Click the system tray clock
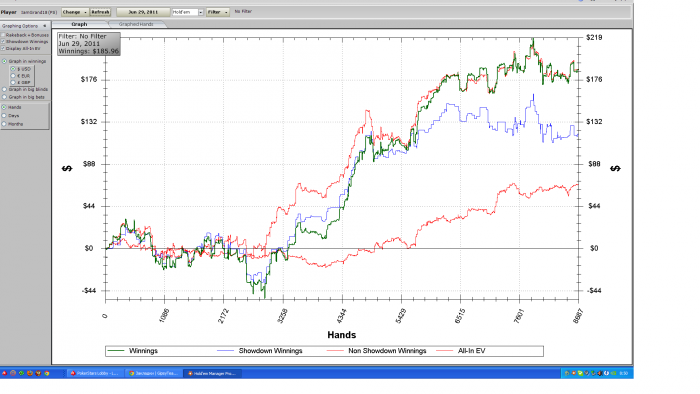Viewport: 700px width, 394px height. (624, 373)
